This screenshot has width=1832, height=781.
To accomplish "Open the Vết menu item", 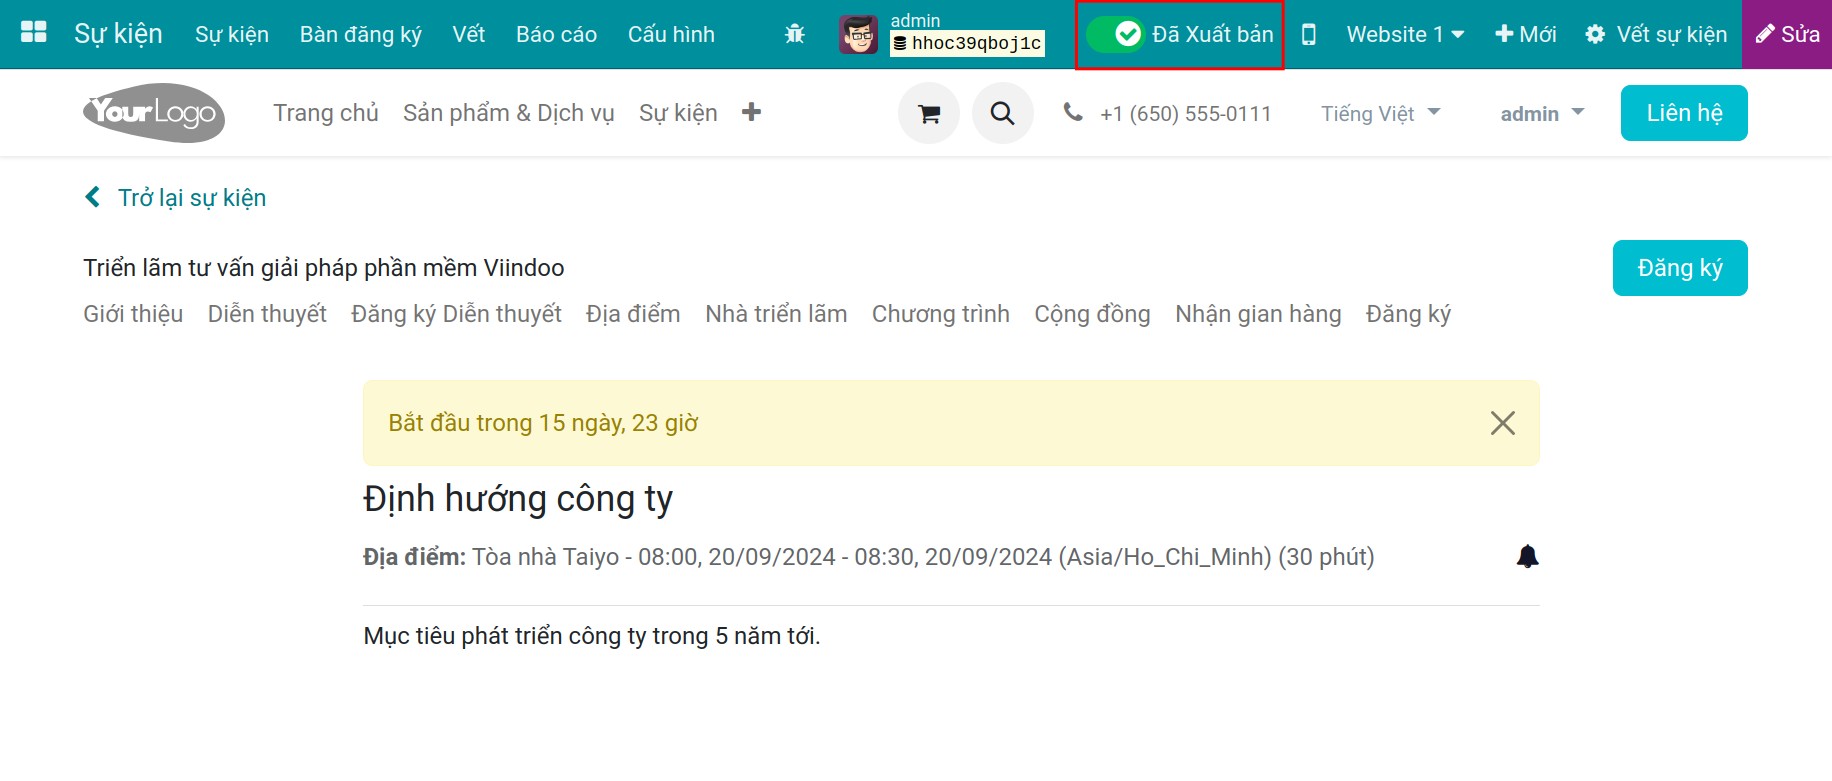I will tap(468, 34).
